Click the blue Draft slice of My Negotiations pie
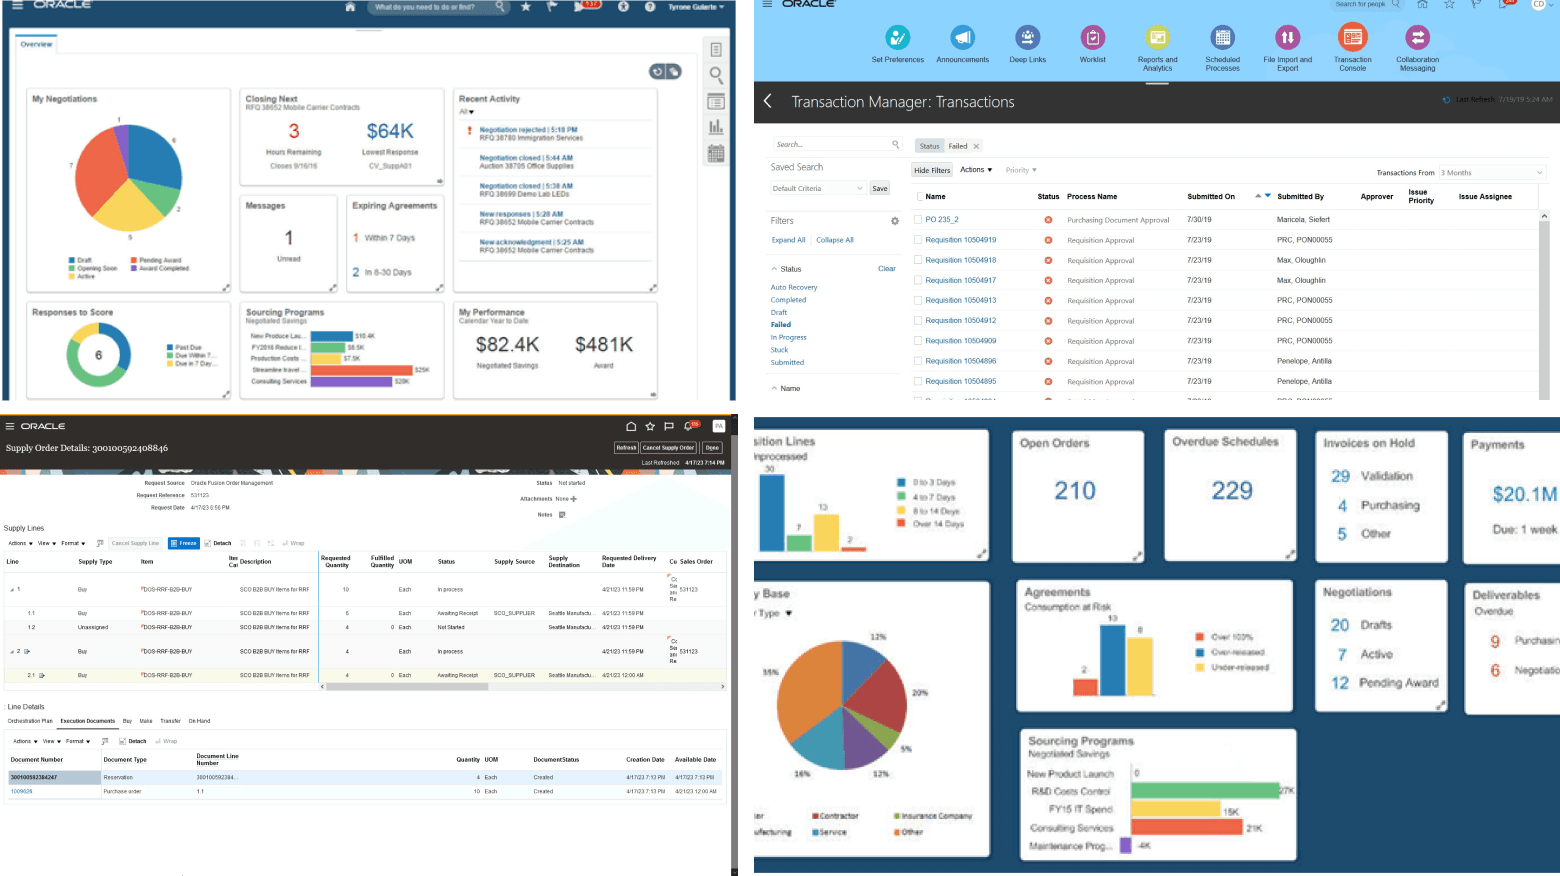The image size is (1560, 876). 154,156
